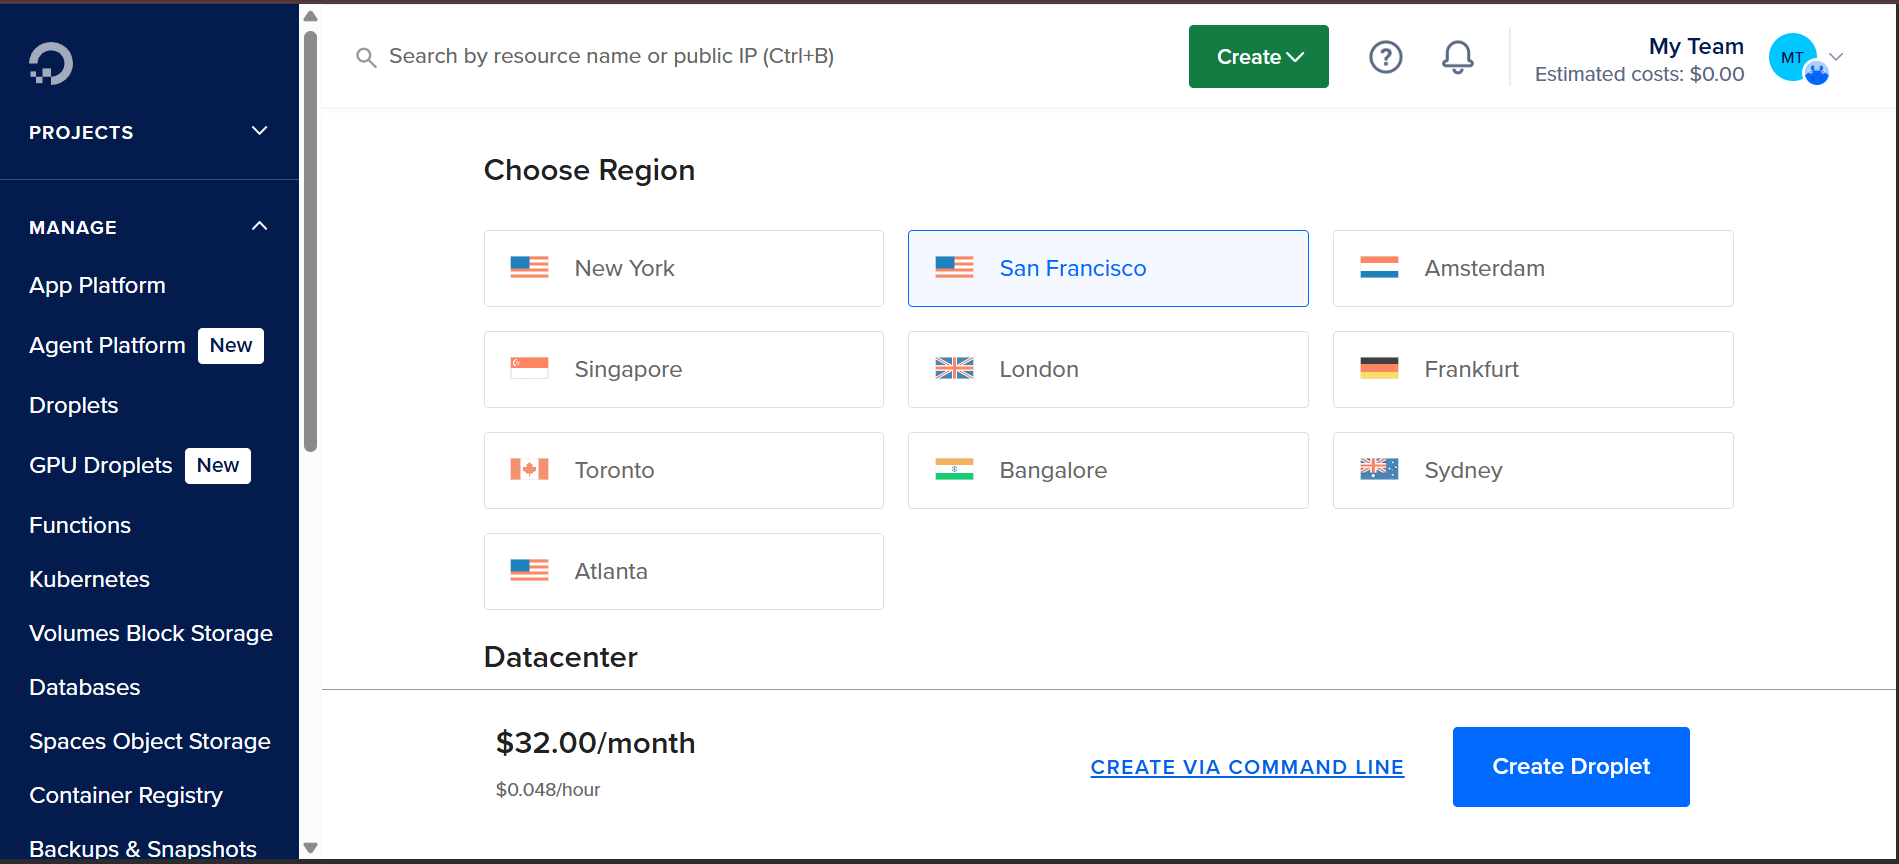This screenshot has width=1899, height=864.
Task: Click the UK flag beside London
Action: pyautogui.click(x=954, y=368)
